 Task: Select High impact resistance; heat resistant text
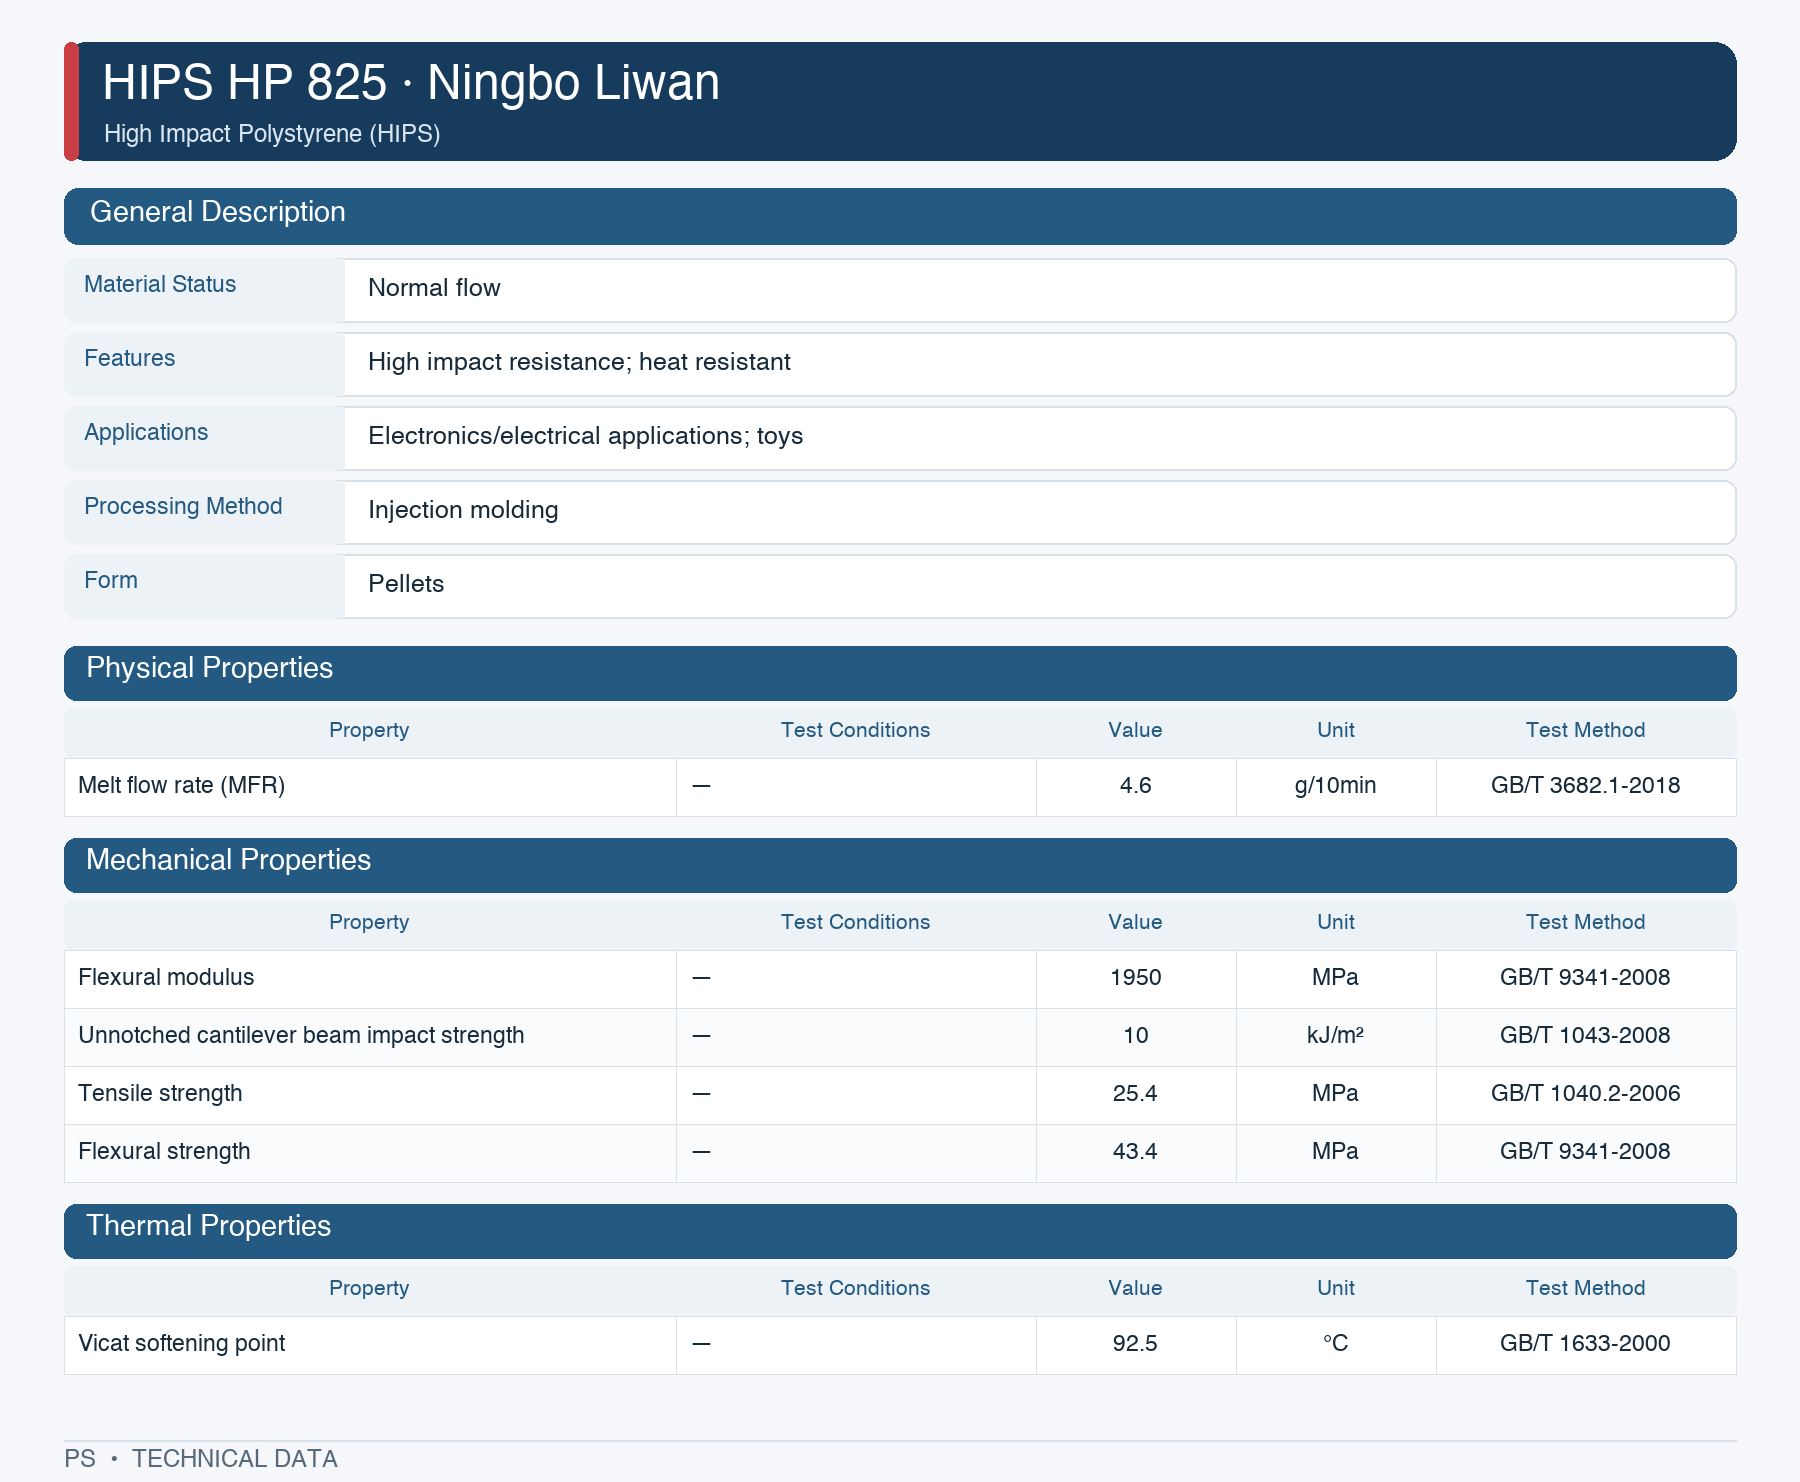pyautogui.click(x=579, y=362)
